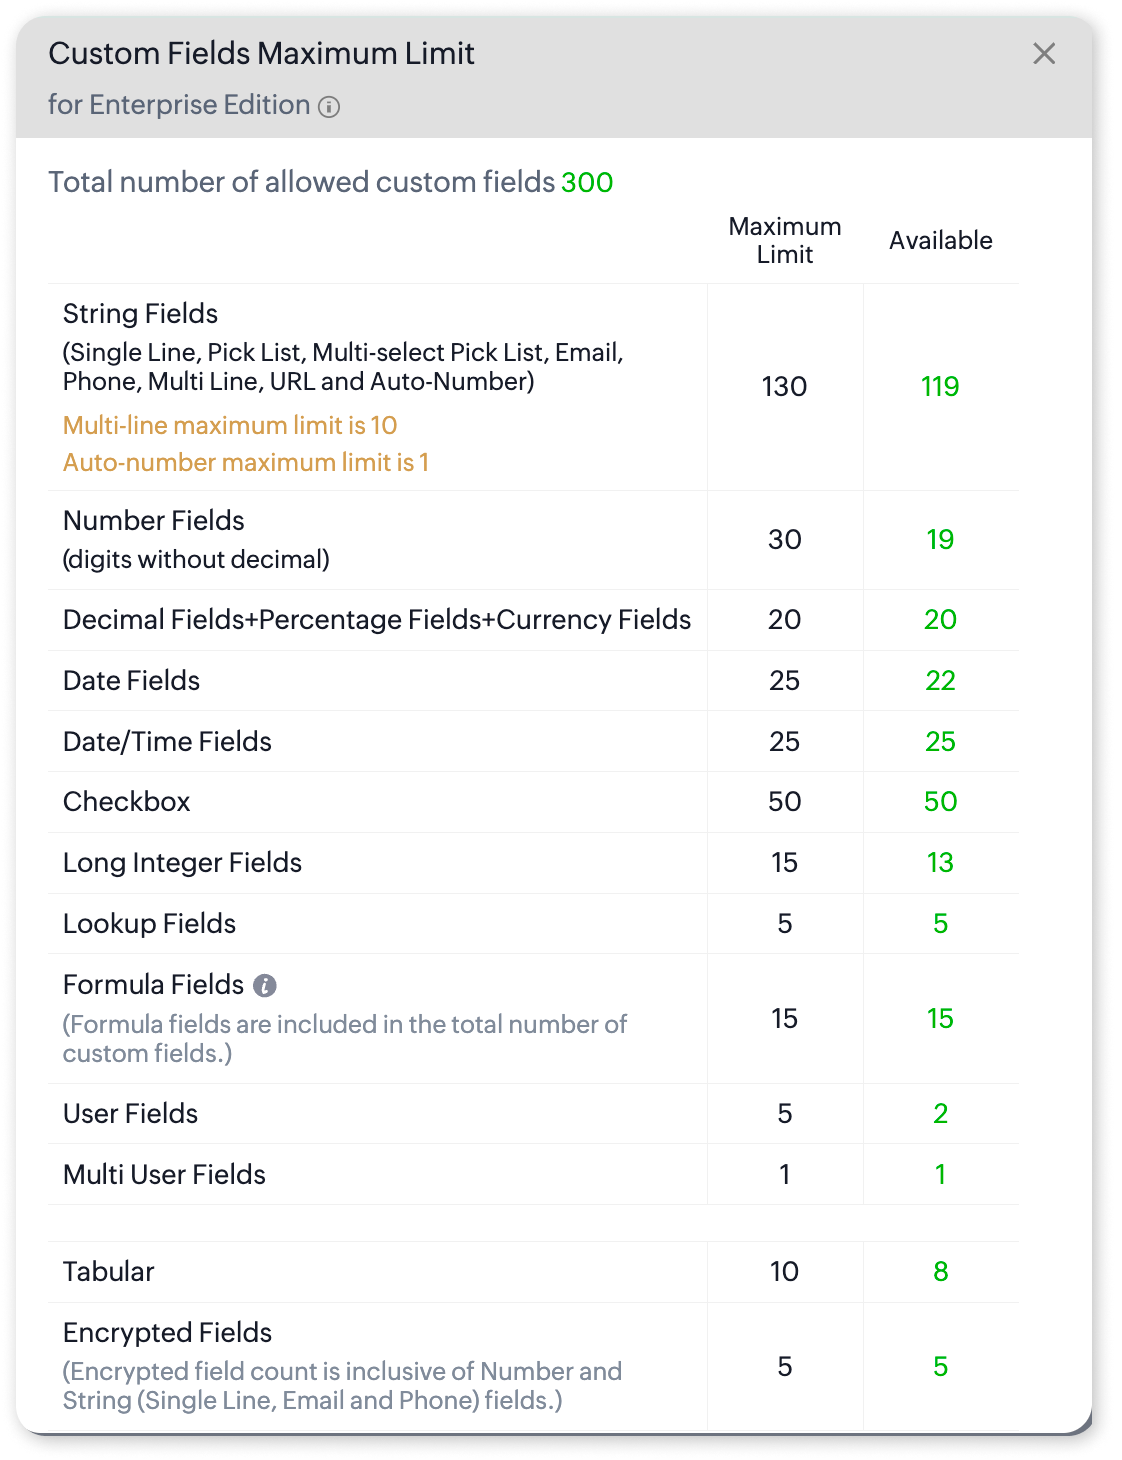Click the info icon next to Formula Fields

point(264,986)
